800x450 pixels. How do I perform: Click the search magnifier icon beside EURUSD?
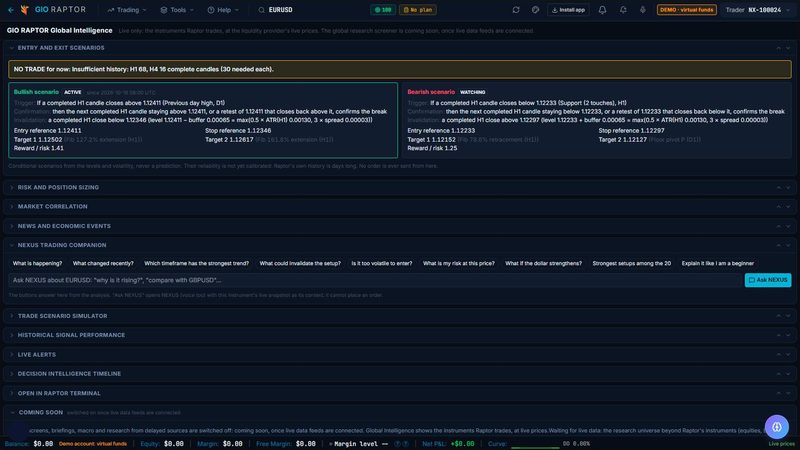pyautogui.click(x=261, y=10)
